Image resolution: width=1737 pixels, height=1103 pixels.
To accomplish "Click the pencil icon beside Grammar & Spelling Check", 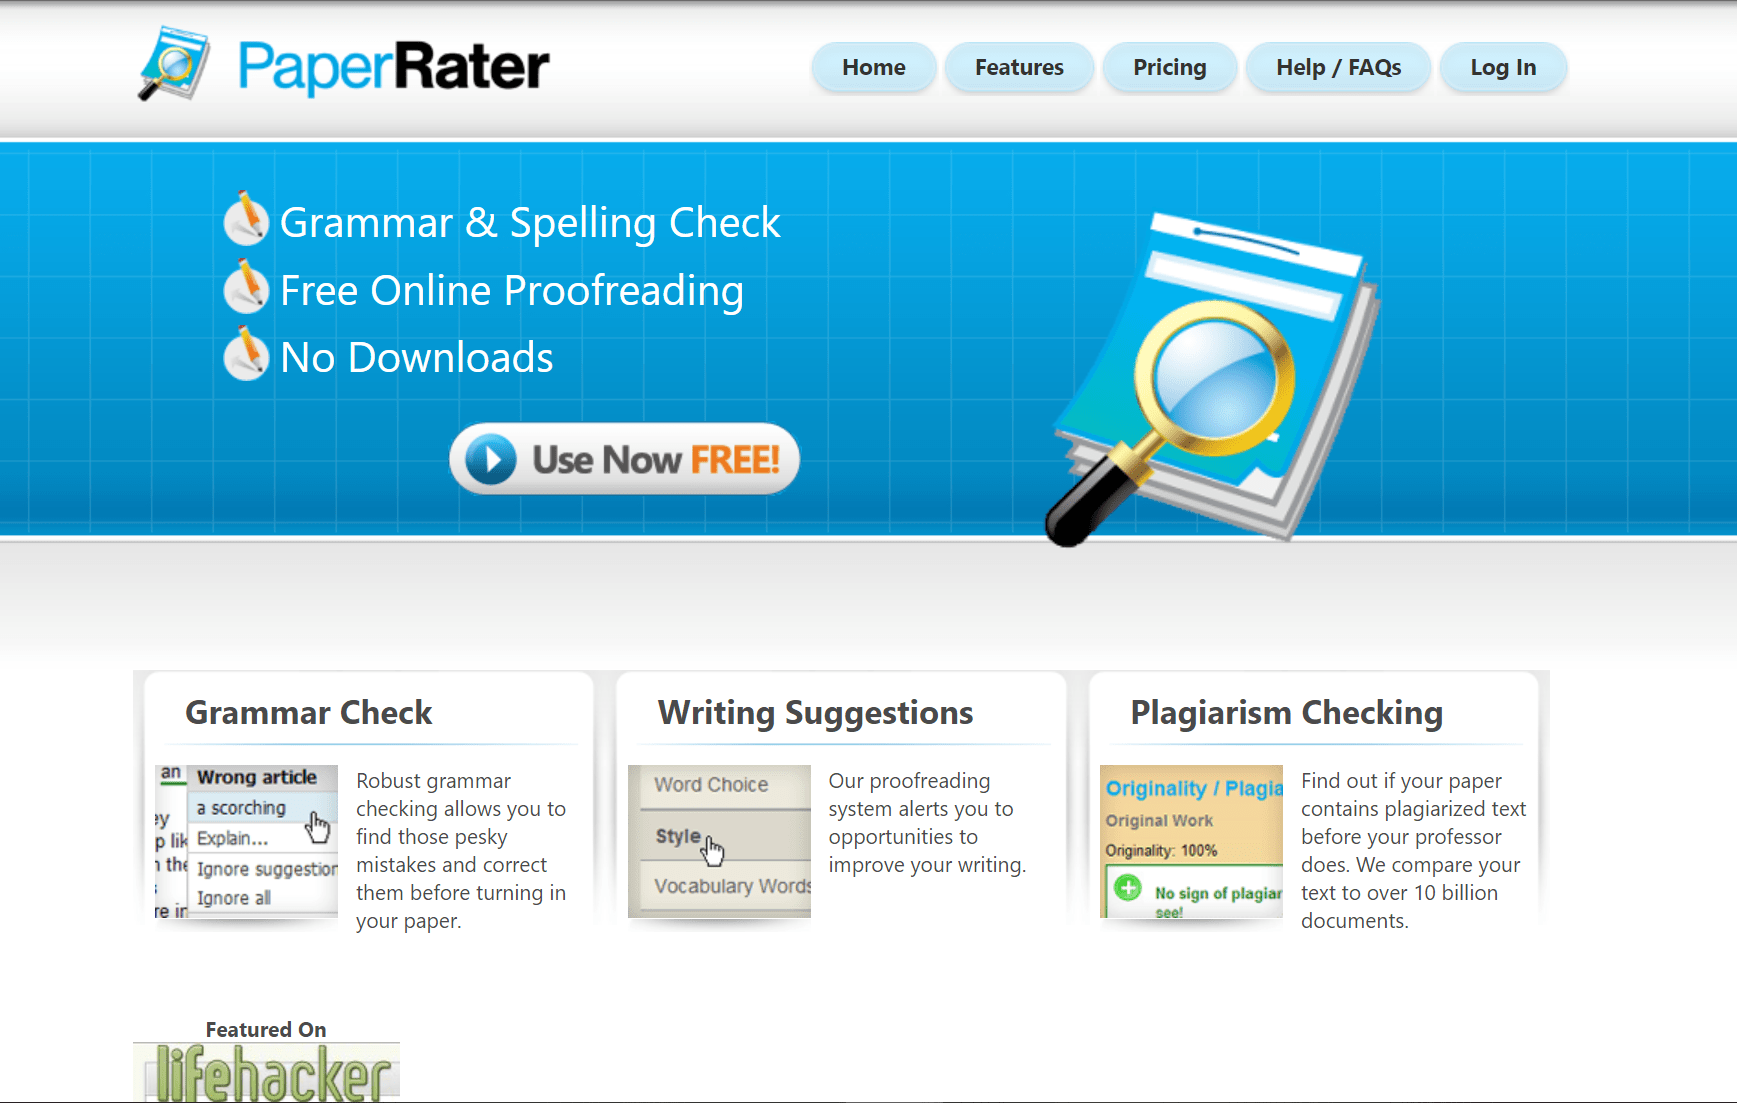I will [x=246, y=218].
